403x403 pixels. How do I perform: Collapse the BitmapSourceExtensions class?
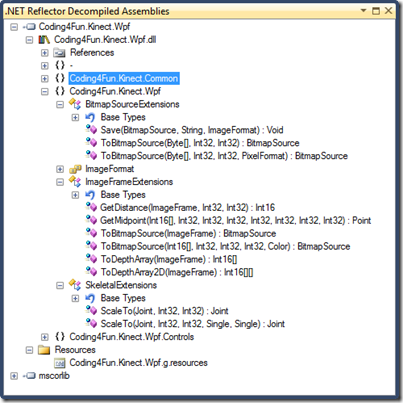click(60, 105)
